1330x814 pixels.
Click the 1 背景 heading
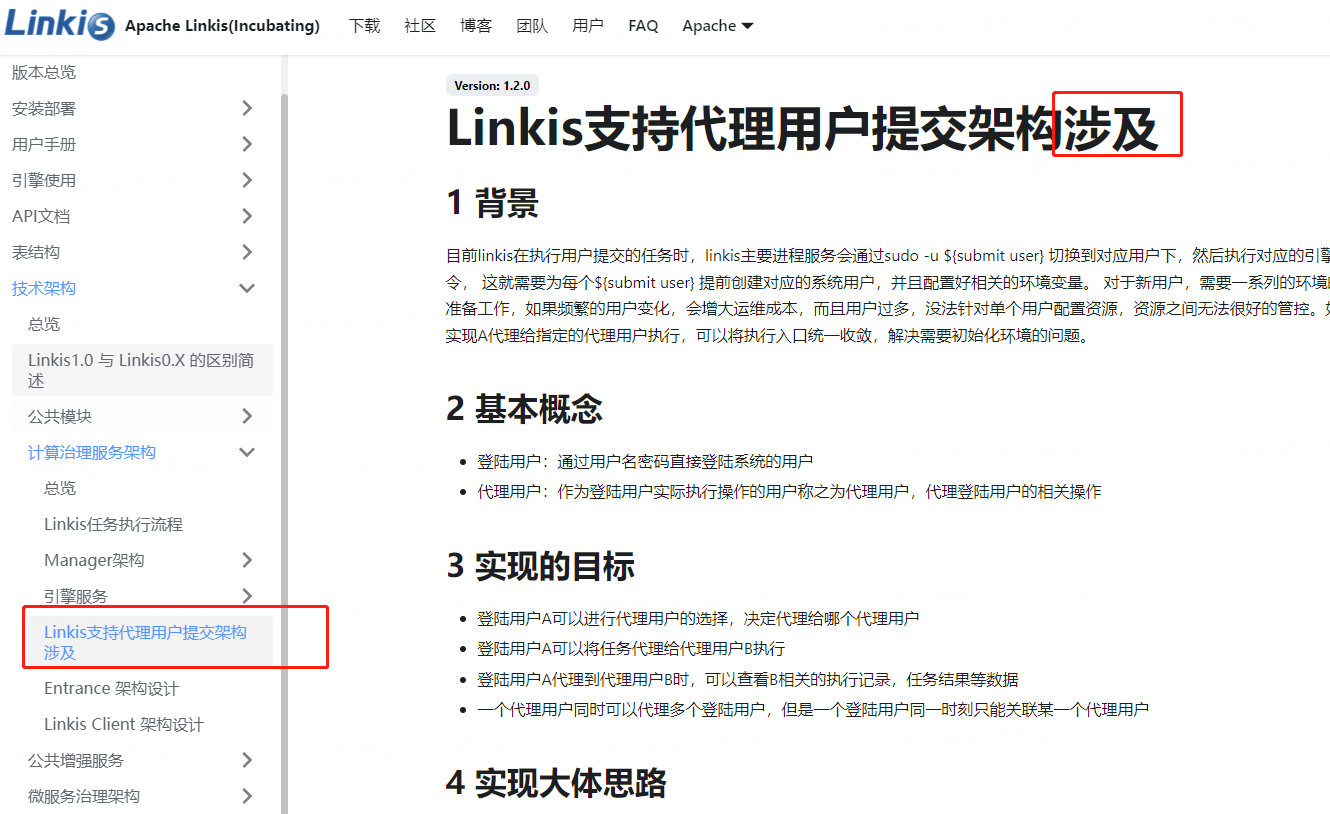click(492, 203)
